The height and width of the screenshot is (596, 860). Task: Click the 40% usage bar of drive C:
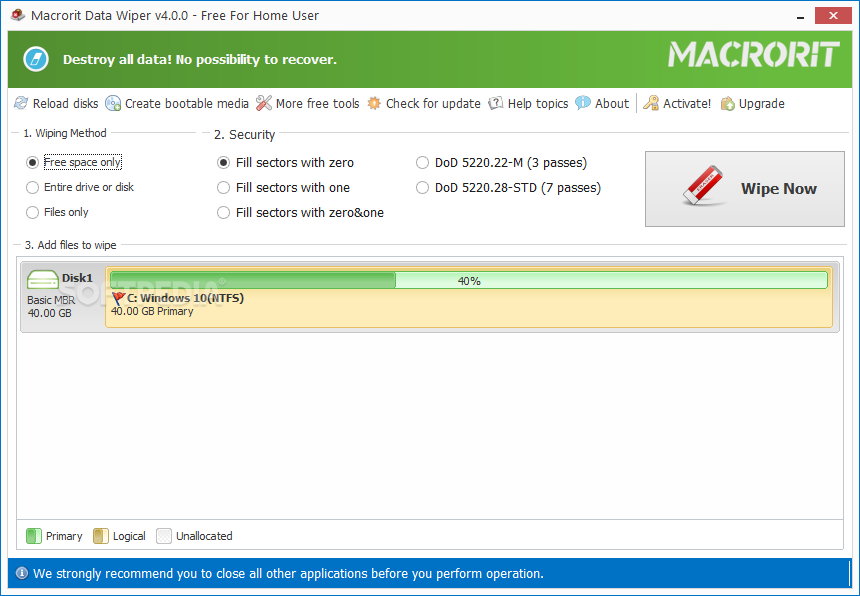[469, 280]
